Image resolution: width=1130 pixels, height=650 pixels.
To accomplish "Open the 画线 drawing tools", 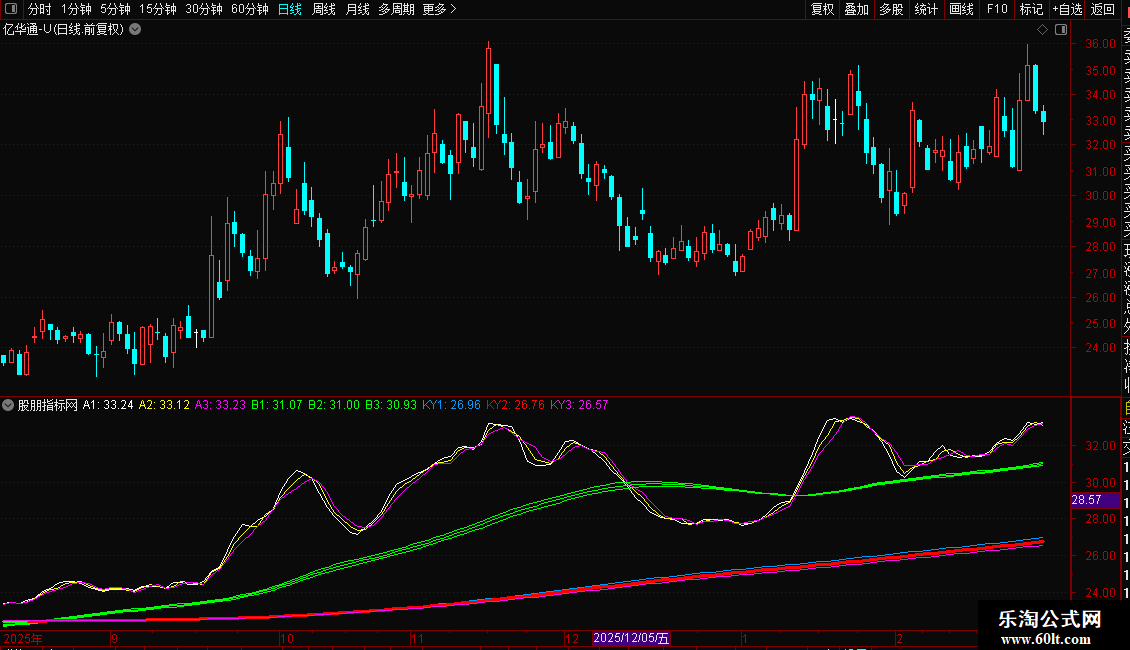I will 961,10.
